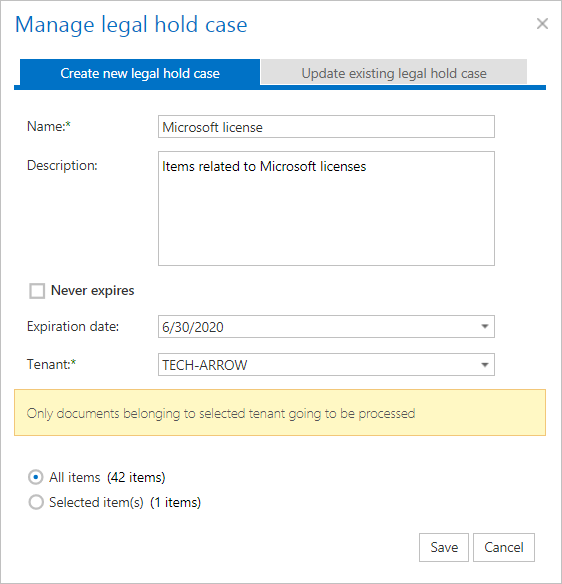The height and width of the screenshot is (584, 562).
Task: Click the Selected item(s) (1 items) label
Action: tap(125, 502)
